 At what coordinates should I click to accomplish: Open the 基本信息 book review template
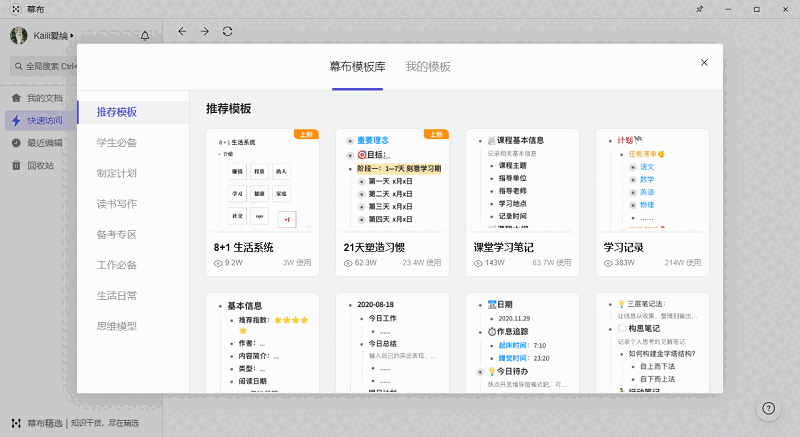[262, 343]
